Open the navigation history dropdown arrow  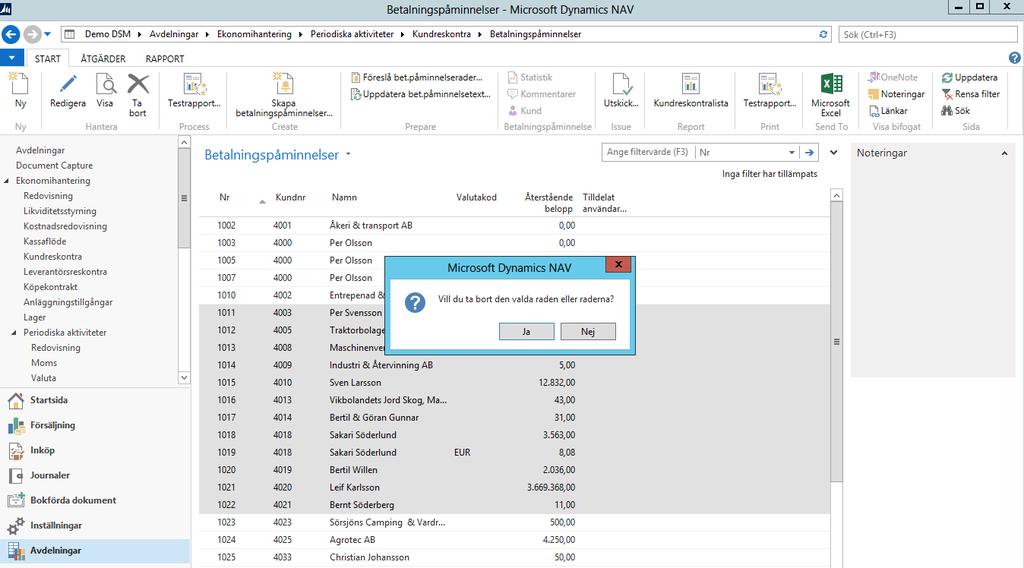click(48, 34)
